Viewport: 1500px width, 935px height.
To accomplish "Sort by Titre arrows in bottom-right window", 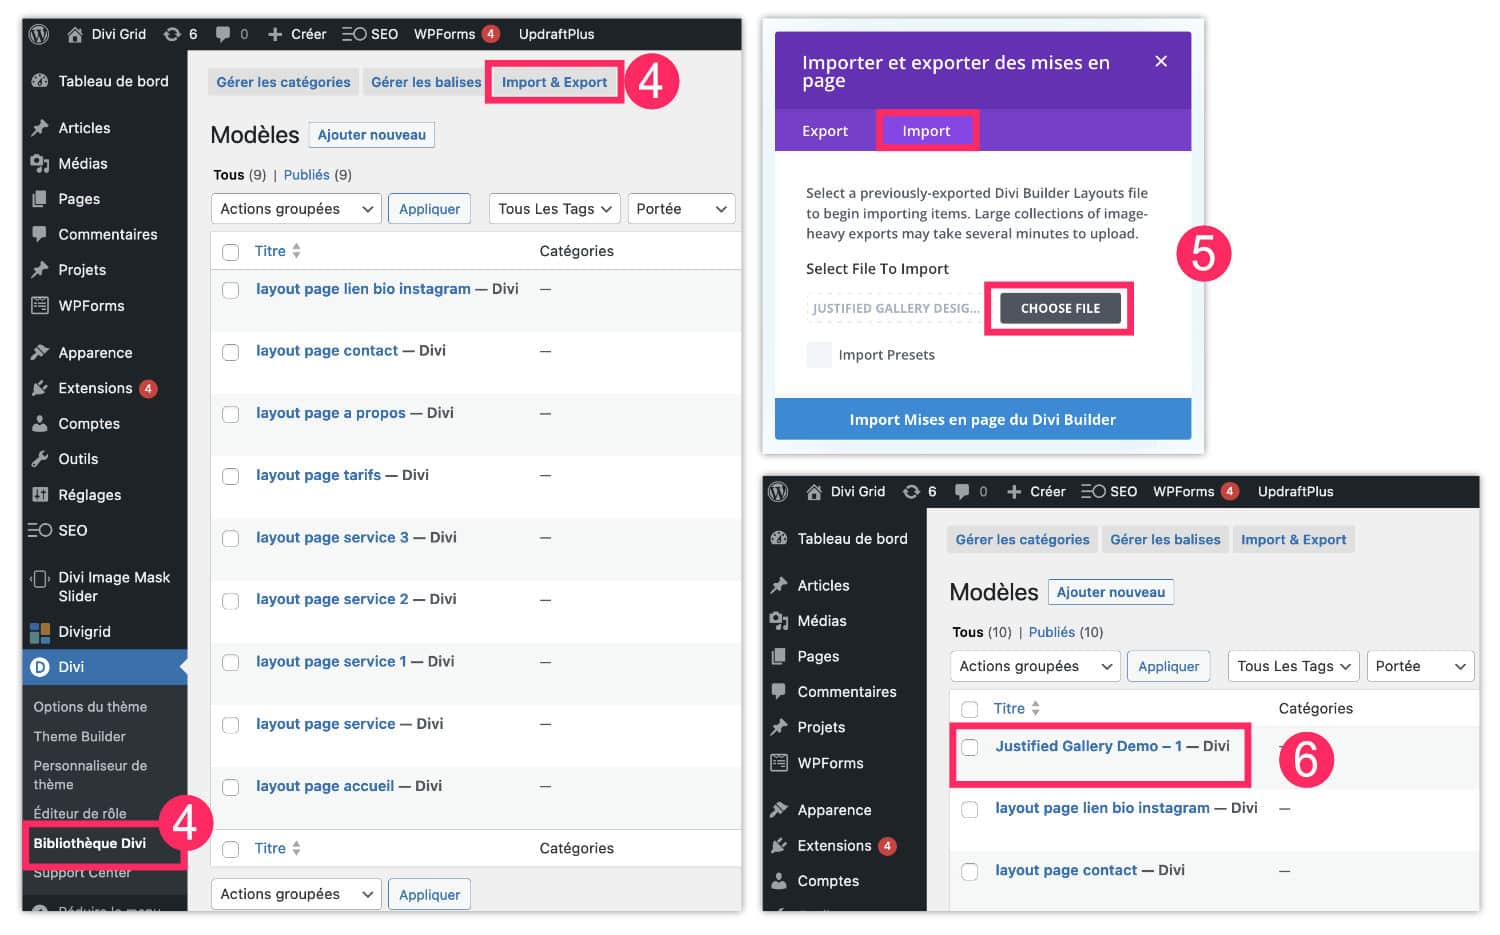I will click(x=1035, y=708).
